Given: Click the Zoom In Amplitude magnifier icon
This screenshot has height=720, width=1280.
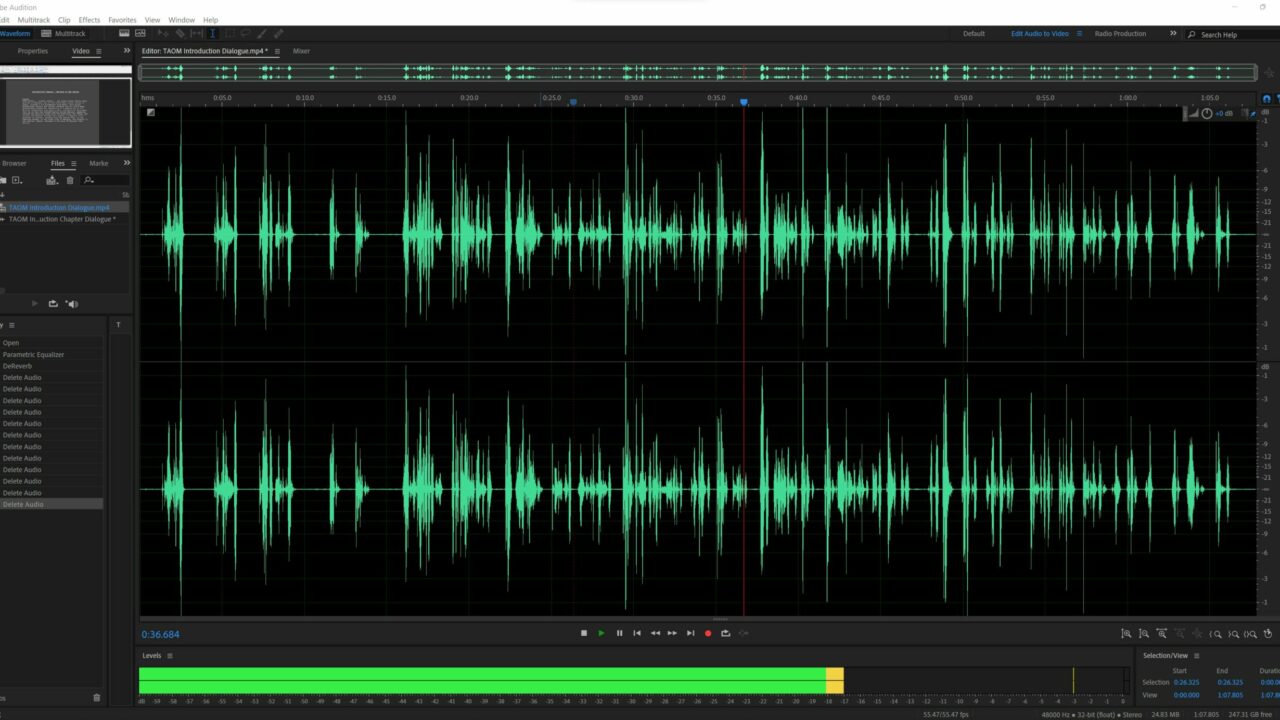Looking at the screenshot, I should click(x=1126, y=633).
